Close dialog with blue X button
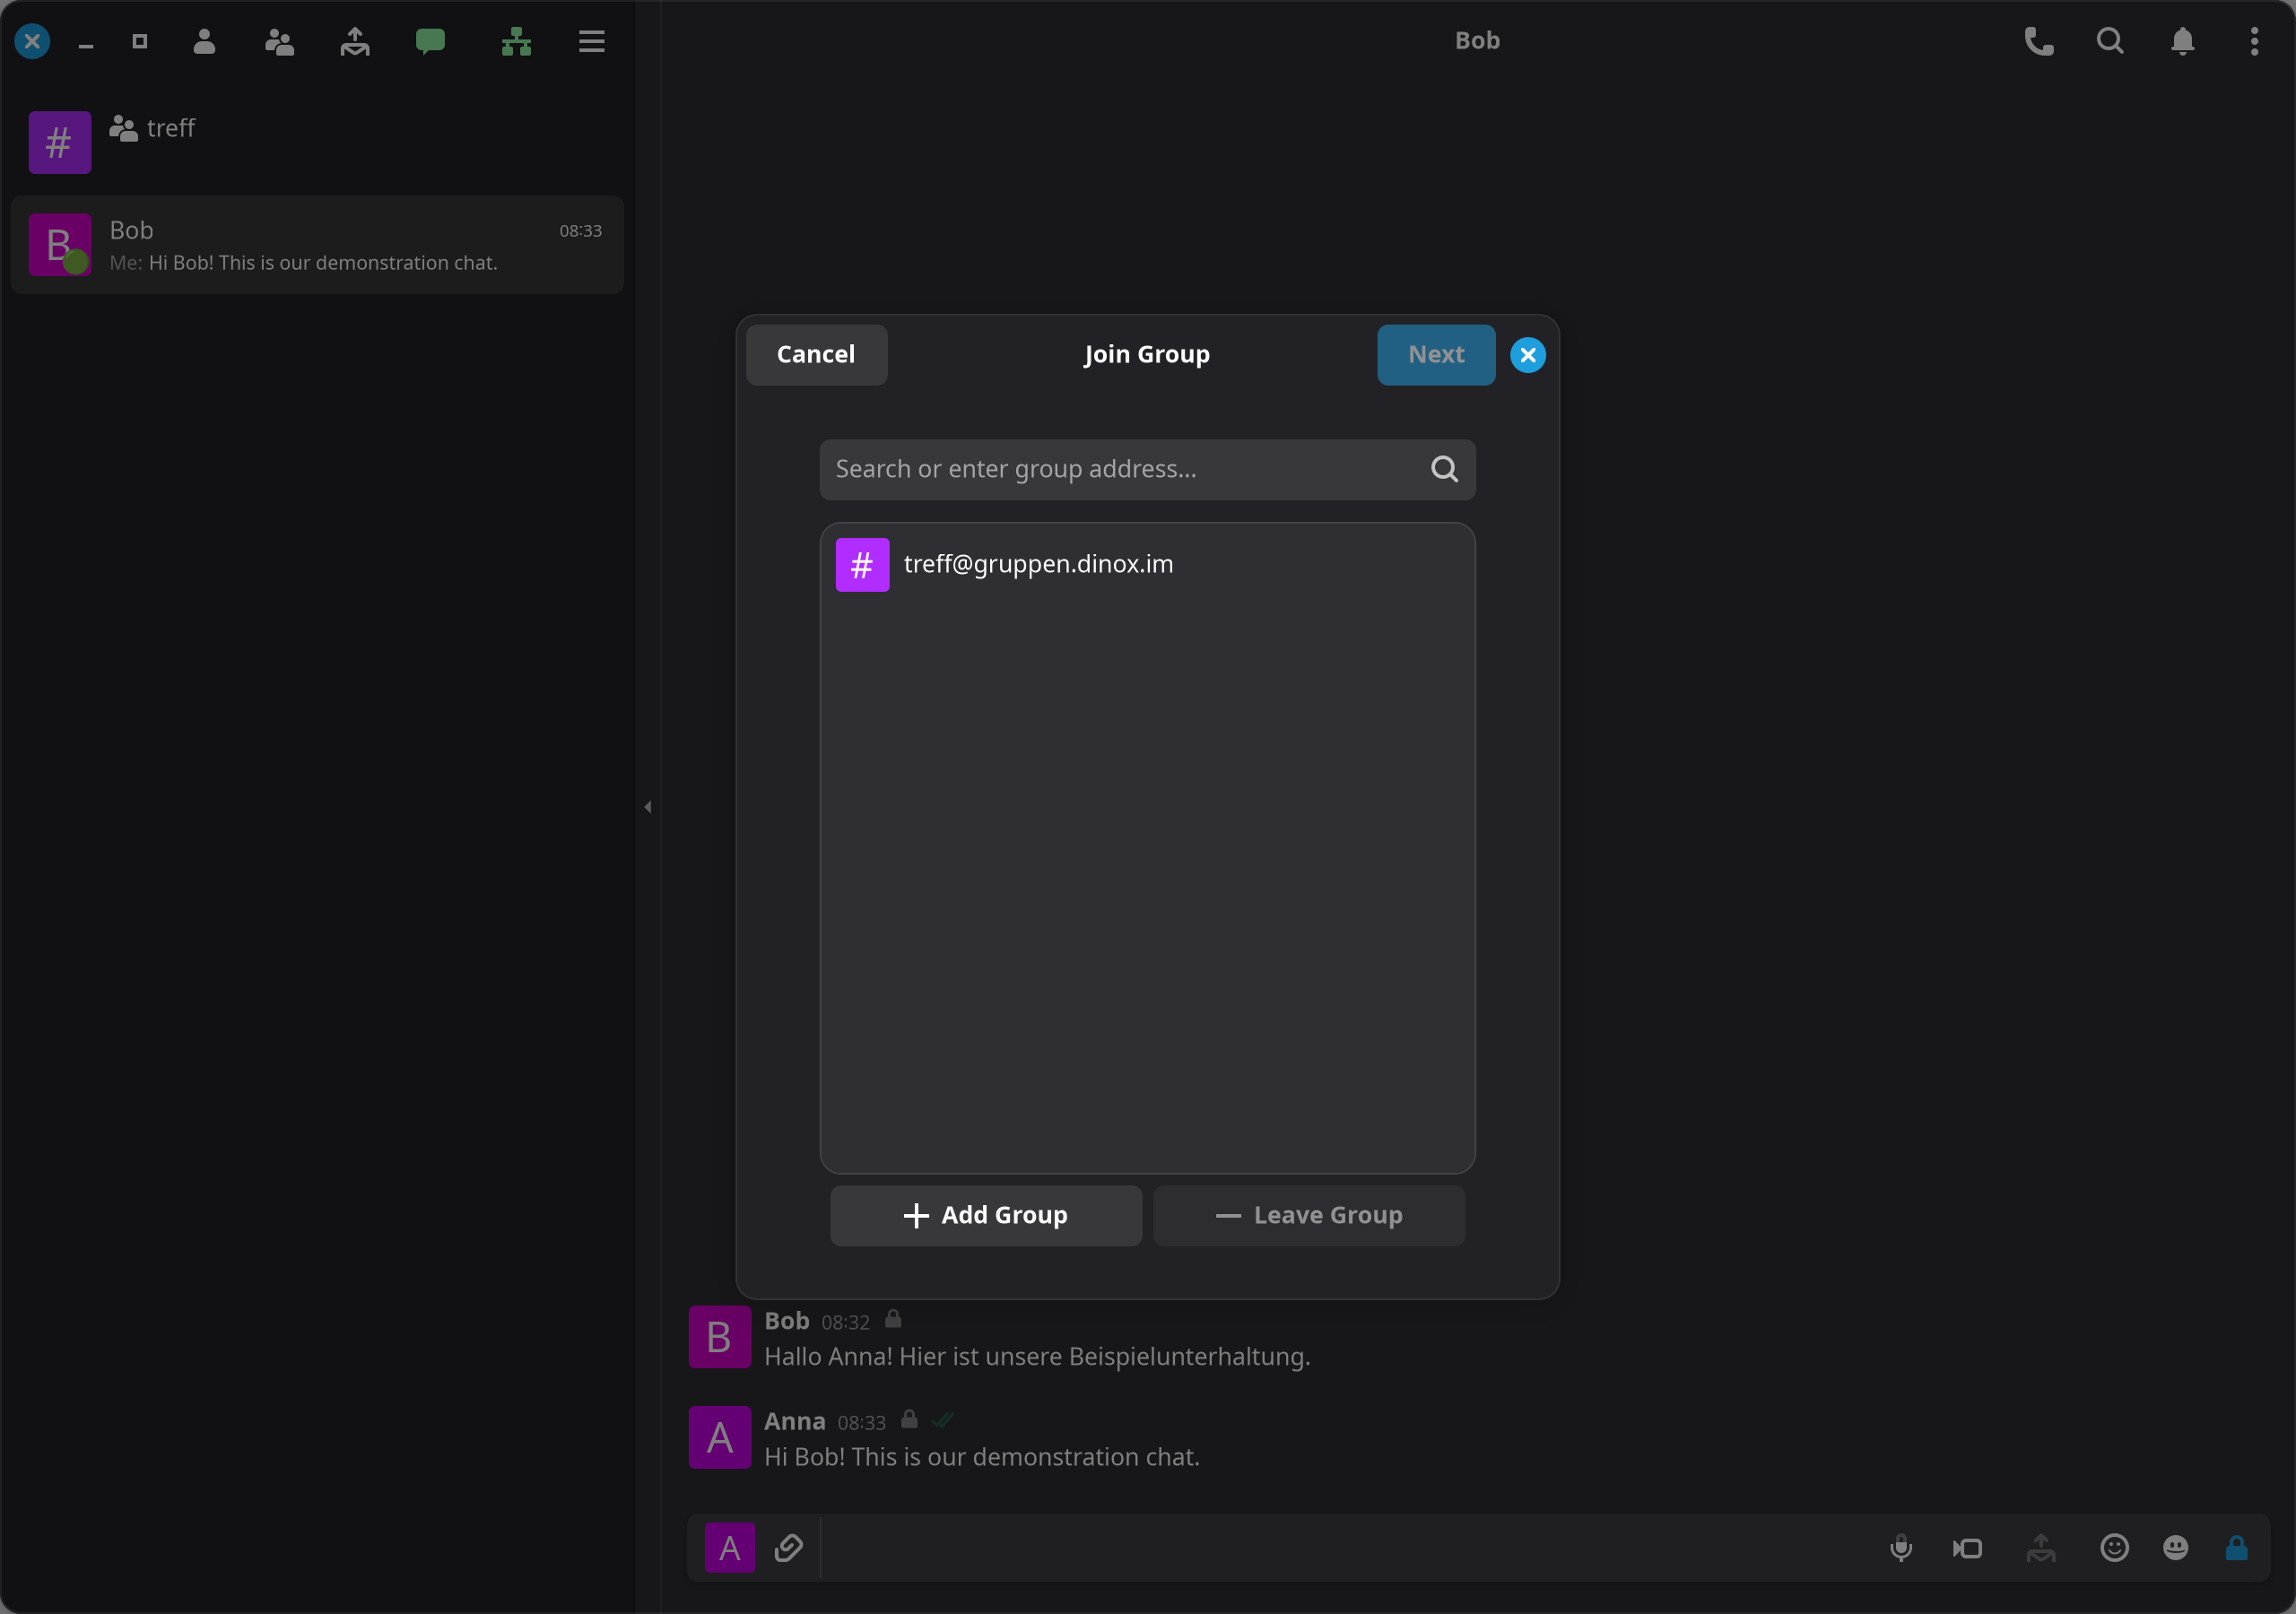 [1527, 354]
